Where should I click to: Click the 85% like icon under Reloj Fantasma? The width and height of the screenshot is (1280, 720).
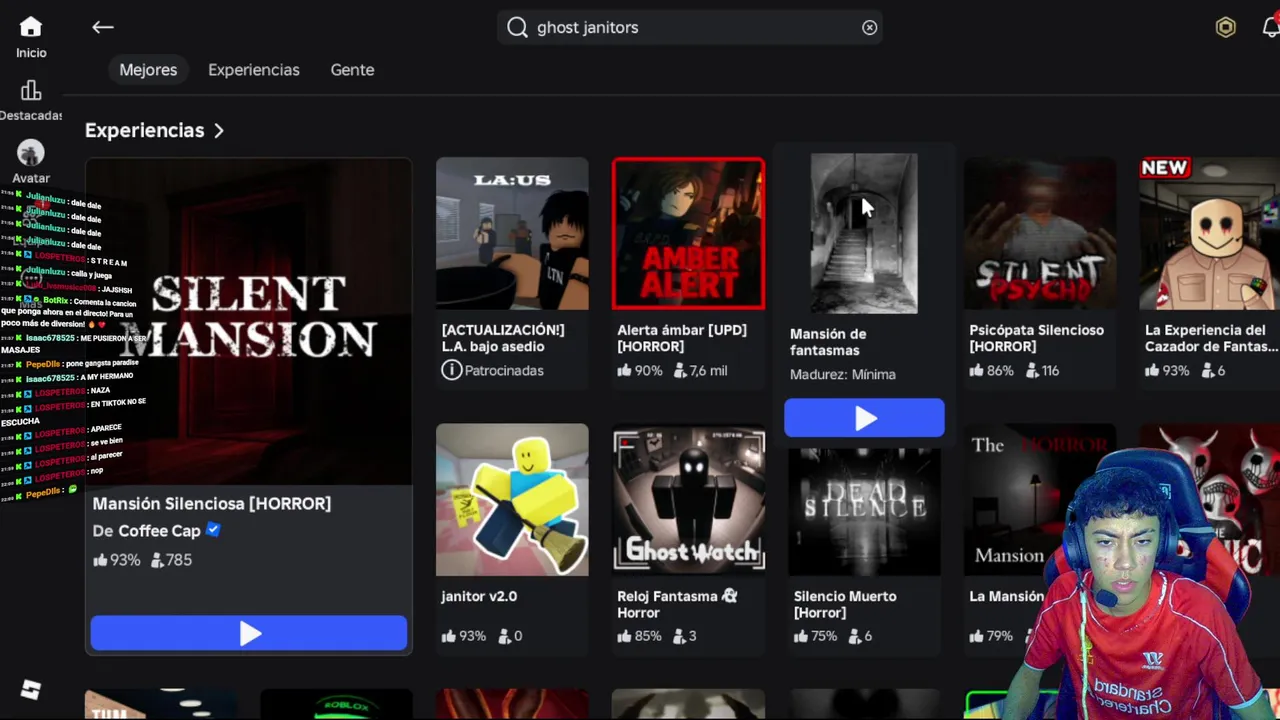[x=624, y=636]
